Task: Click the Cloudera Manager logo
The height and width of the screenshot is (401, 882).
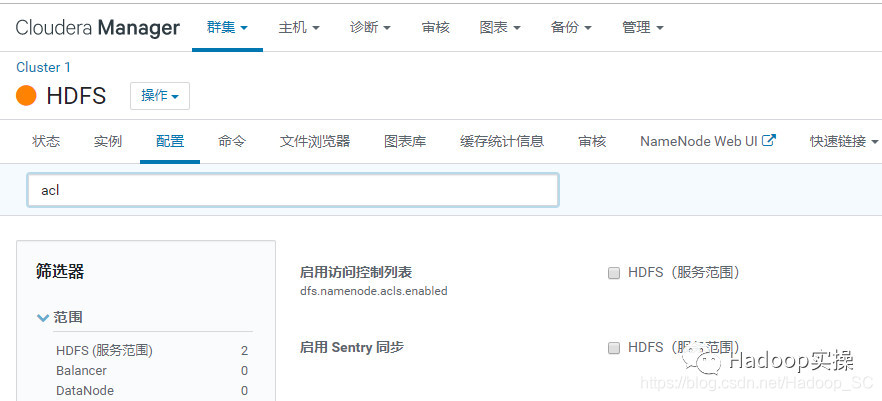Action: pos(97,28)
